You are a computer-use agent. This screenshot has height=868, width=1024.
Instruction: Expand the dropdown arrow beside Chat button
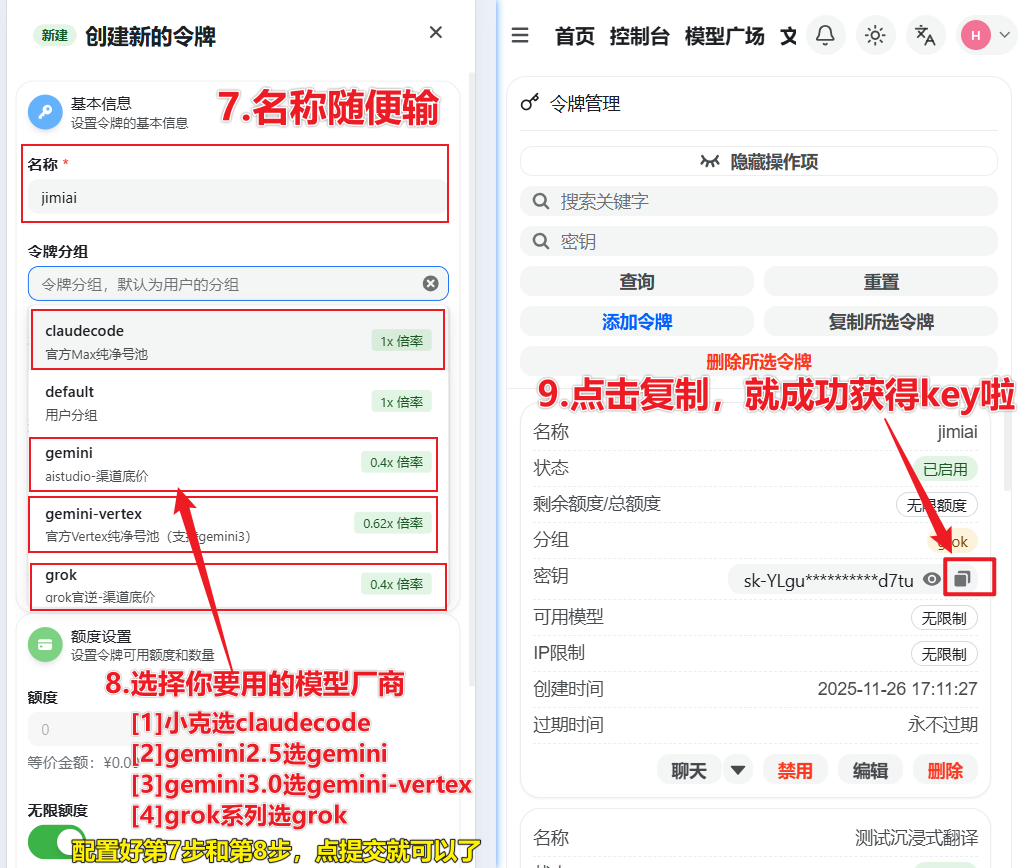(x=738, y=770)
